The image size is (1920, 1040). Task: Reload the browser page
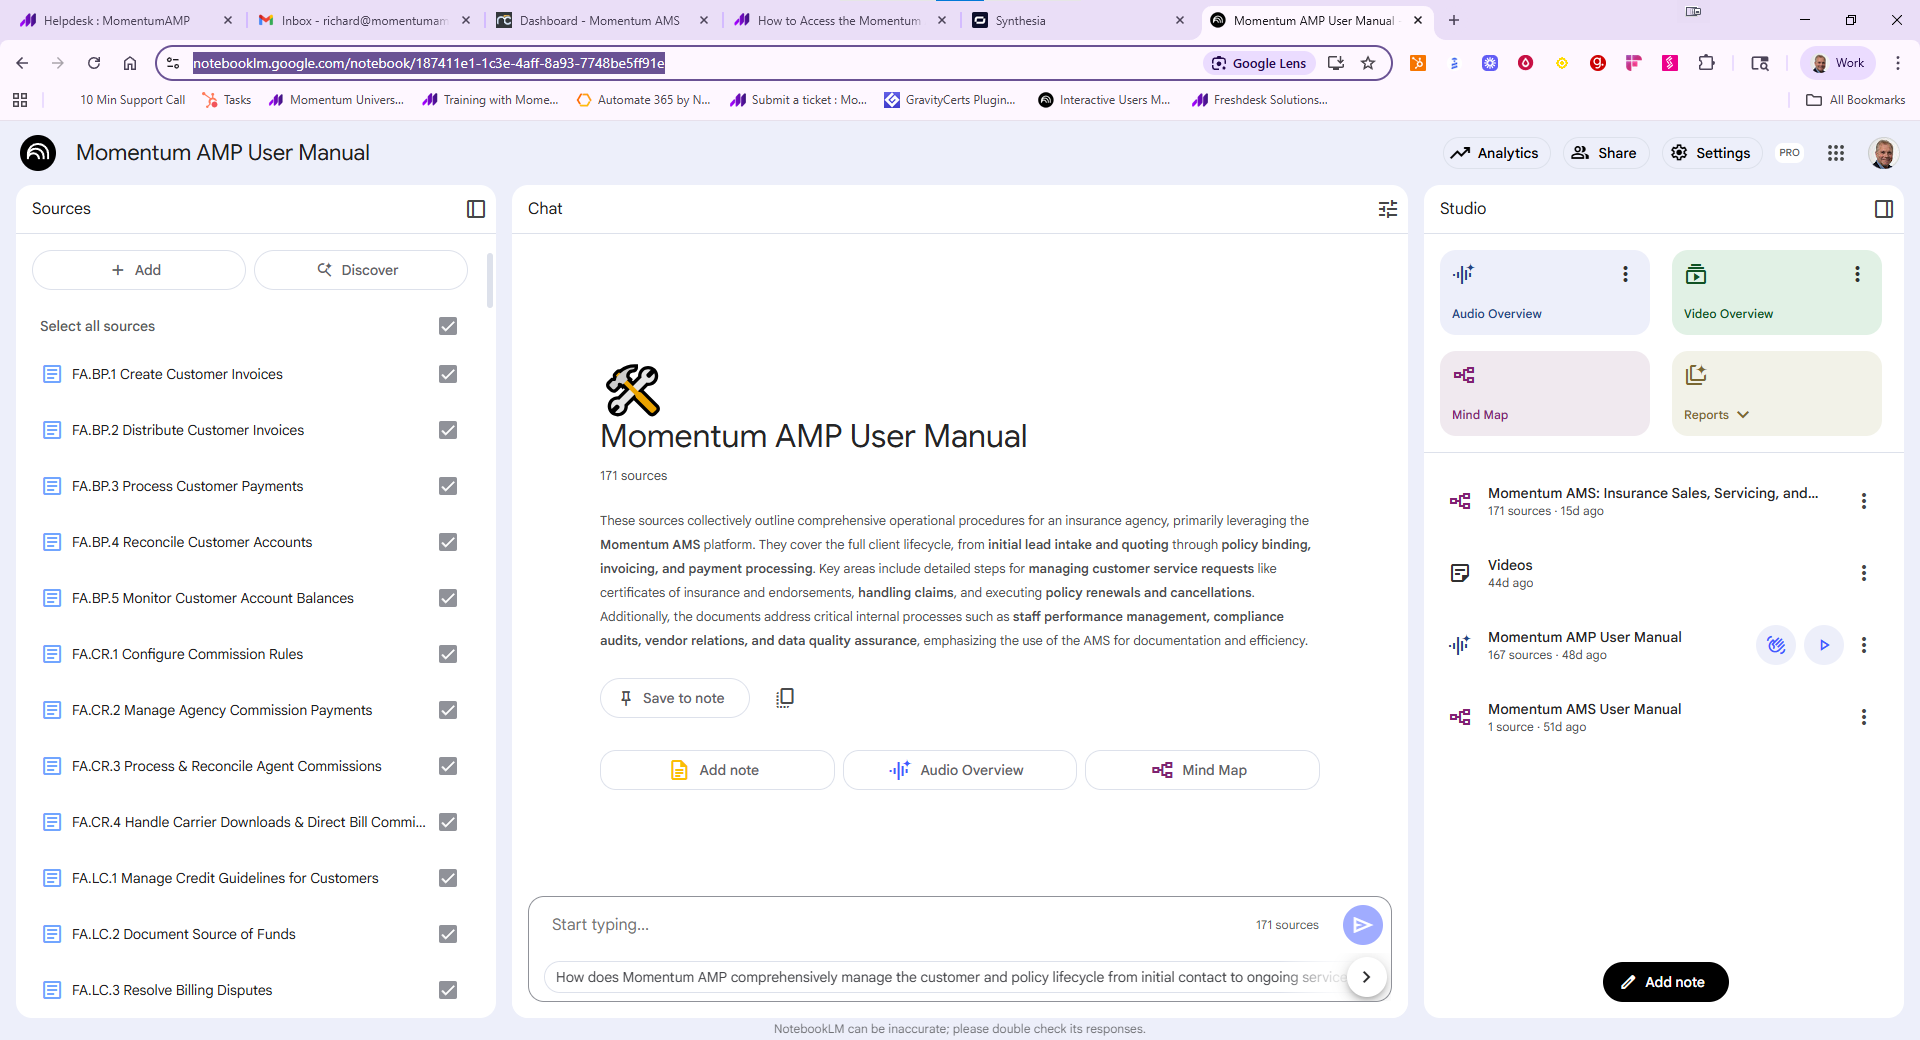[94, 63]
